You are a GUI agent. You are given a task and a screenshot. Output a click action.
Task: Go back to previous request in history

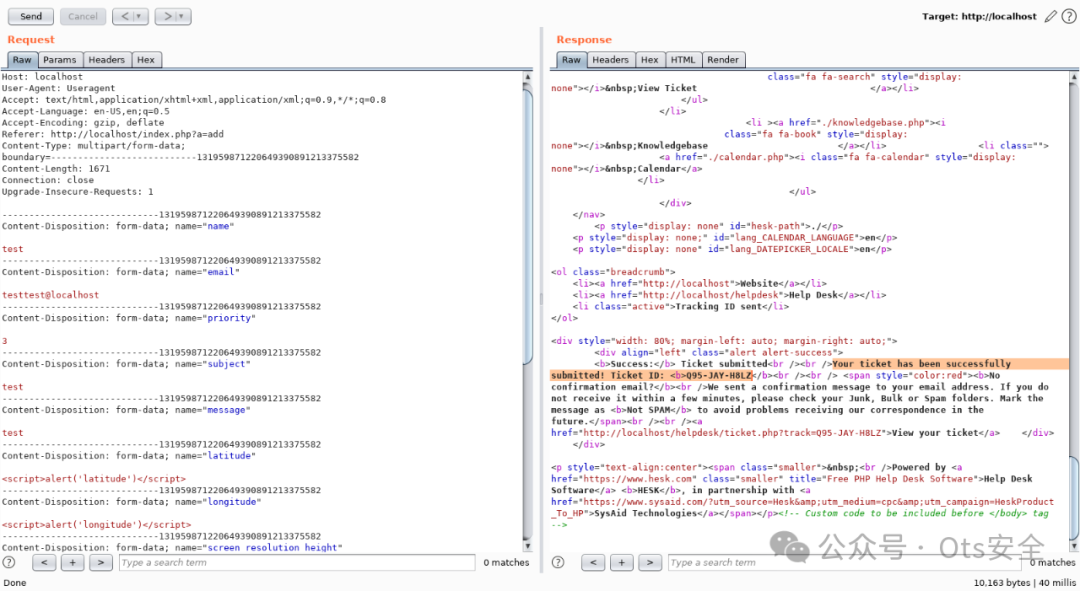[x=125, y=16]
